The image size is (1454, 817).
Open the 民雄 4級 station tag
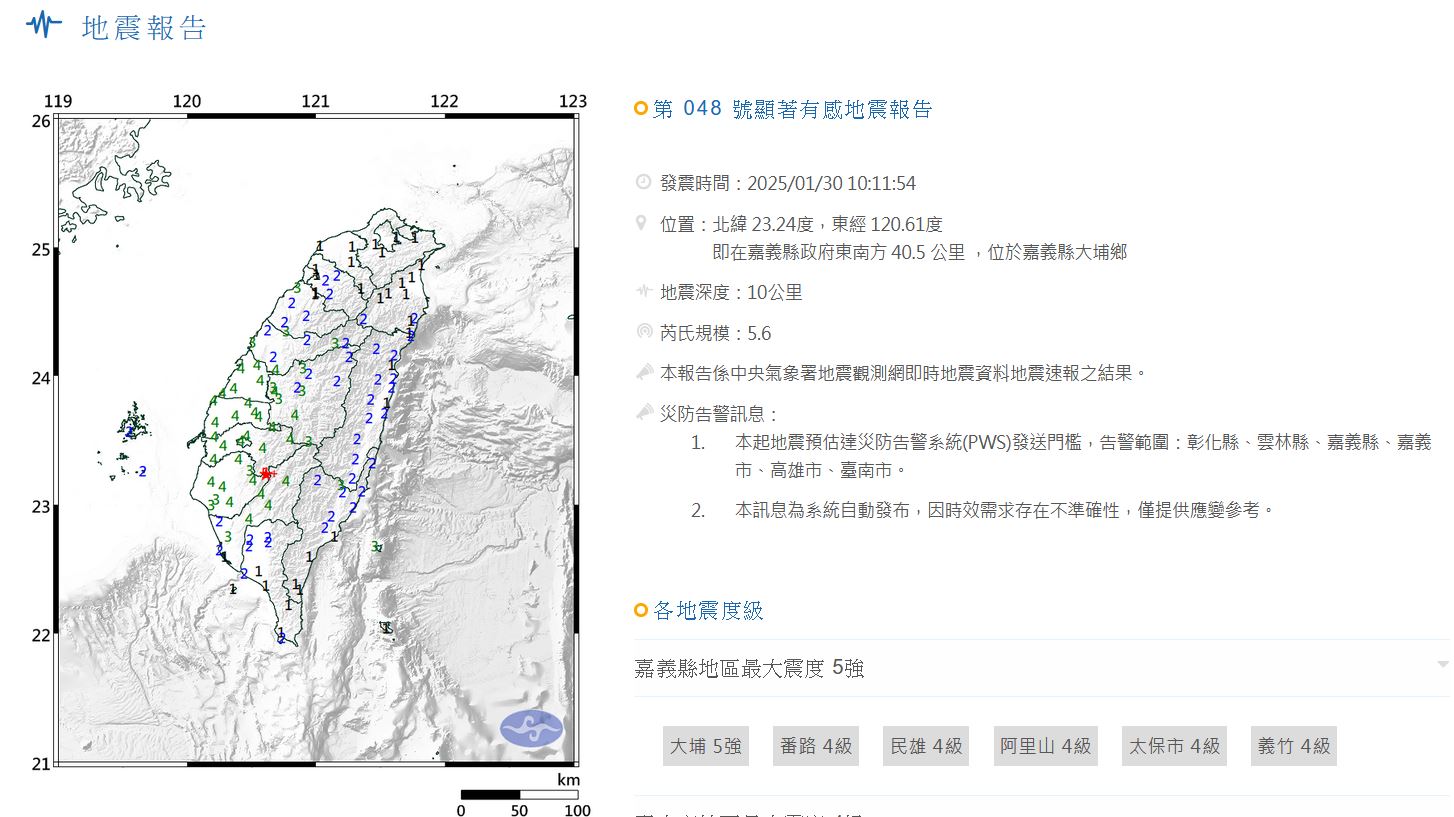926,746
